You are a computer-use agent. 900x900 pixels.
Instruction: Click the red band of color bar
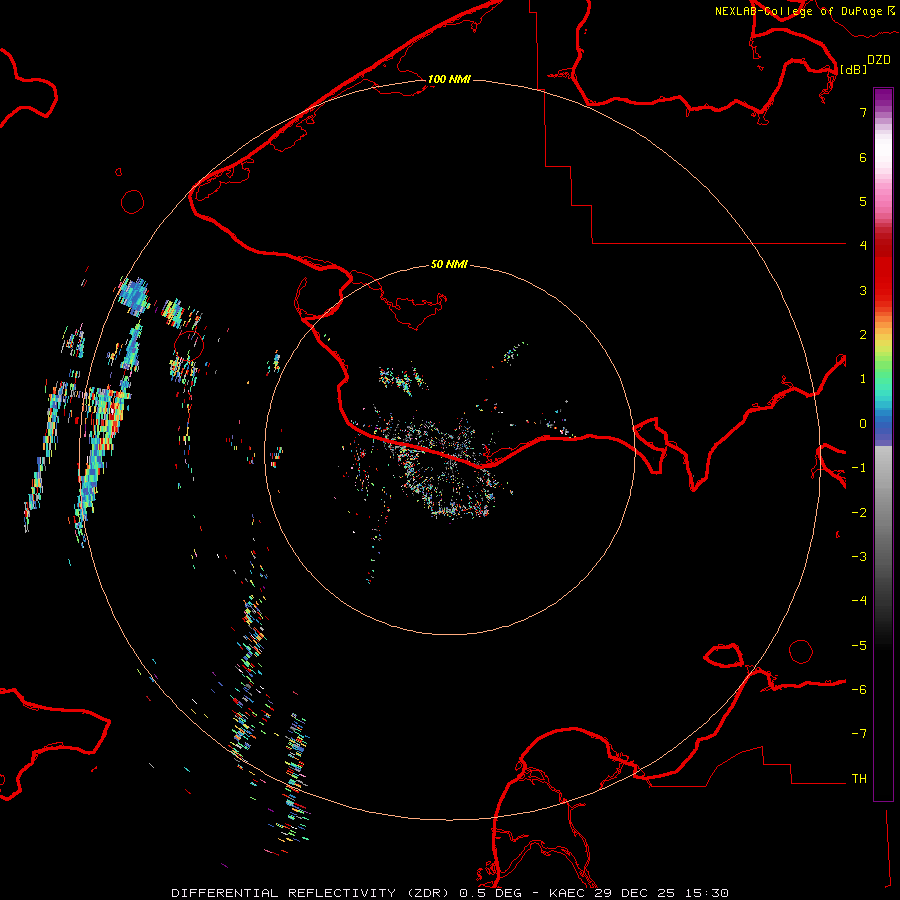(883, 270)
